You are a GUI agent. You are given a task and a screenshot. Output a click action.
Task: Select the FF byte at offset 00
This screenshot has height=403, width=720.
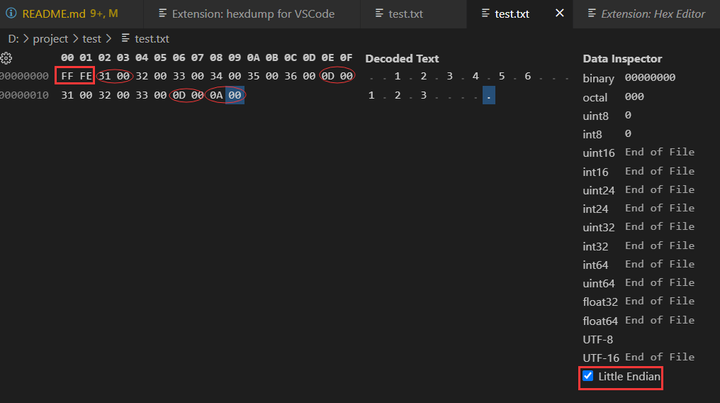coord(67,77)
